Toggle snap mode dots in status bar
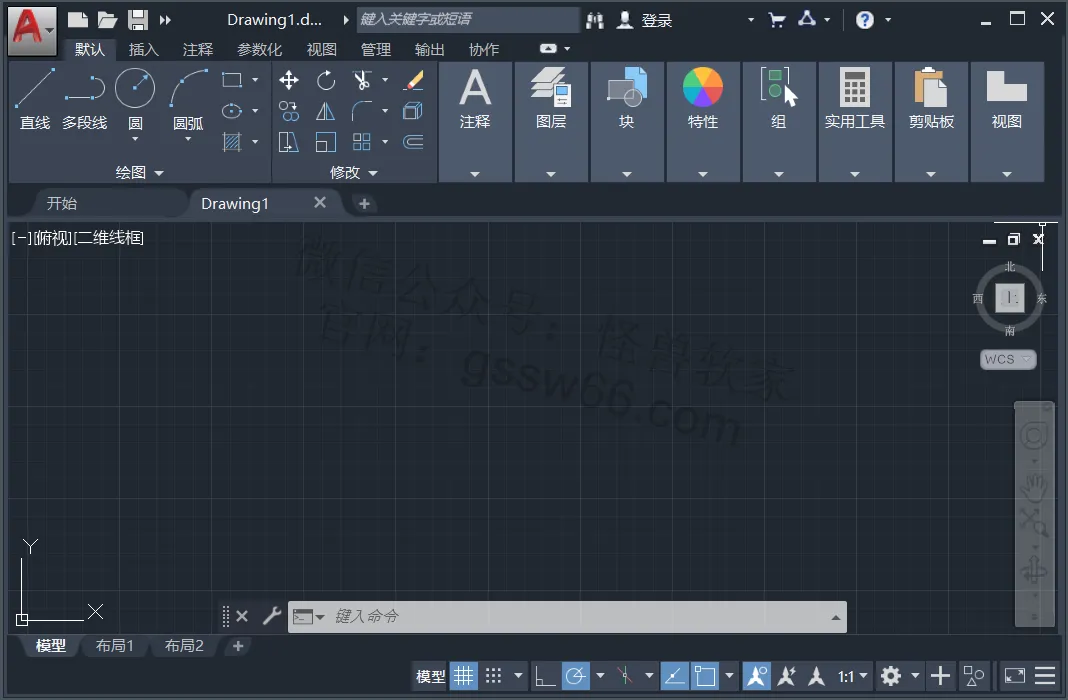The image size is (1068, 700). click(494, 676)
